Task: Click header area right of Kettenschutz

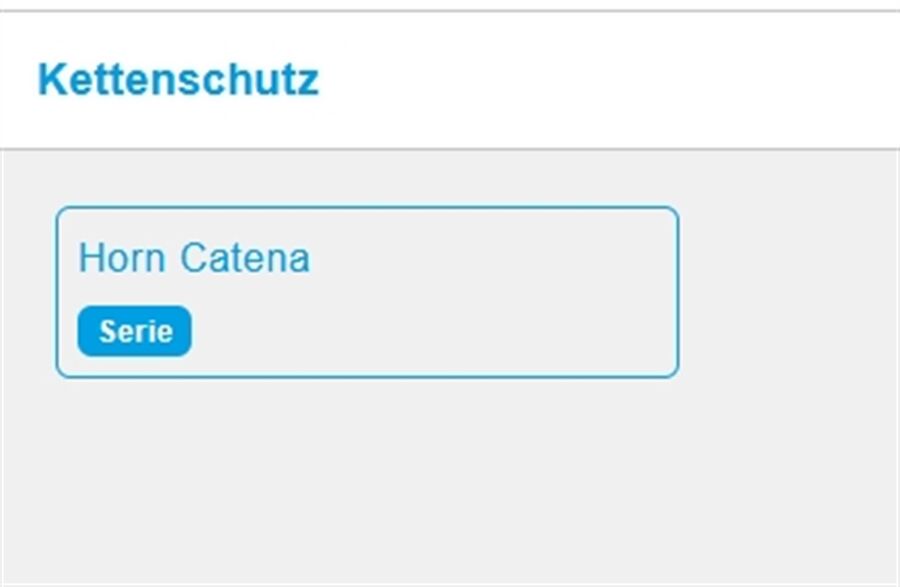Action: point(600,80)
